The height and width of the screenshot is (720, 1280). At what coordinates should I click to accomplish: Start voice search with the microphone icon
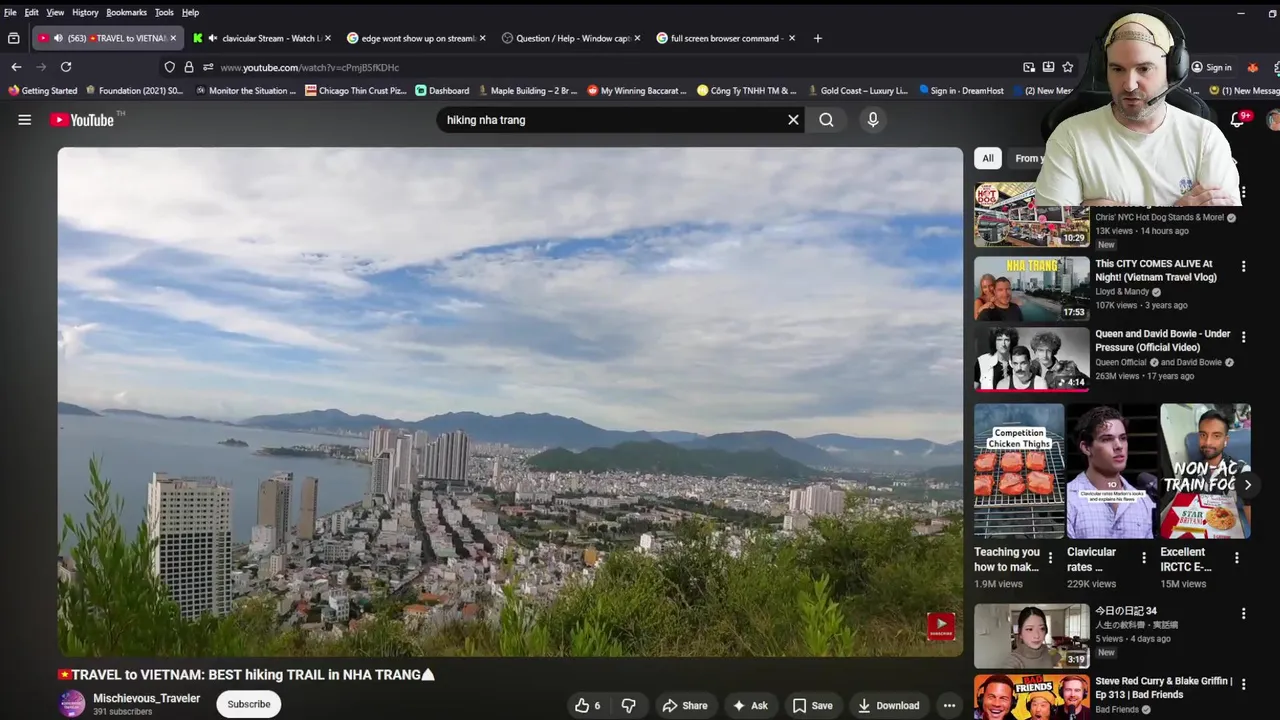click(x=873, y=120)
